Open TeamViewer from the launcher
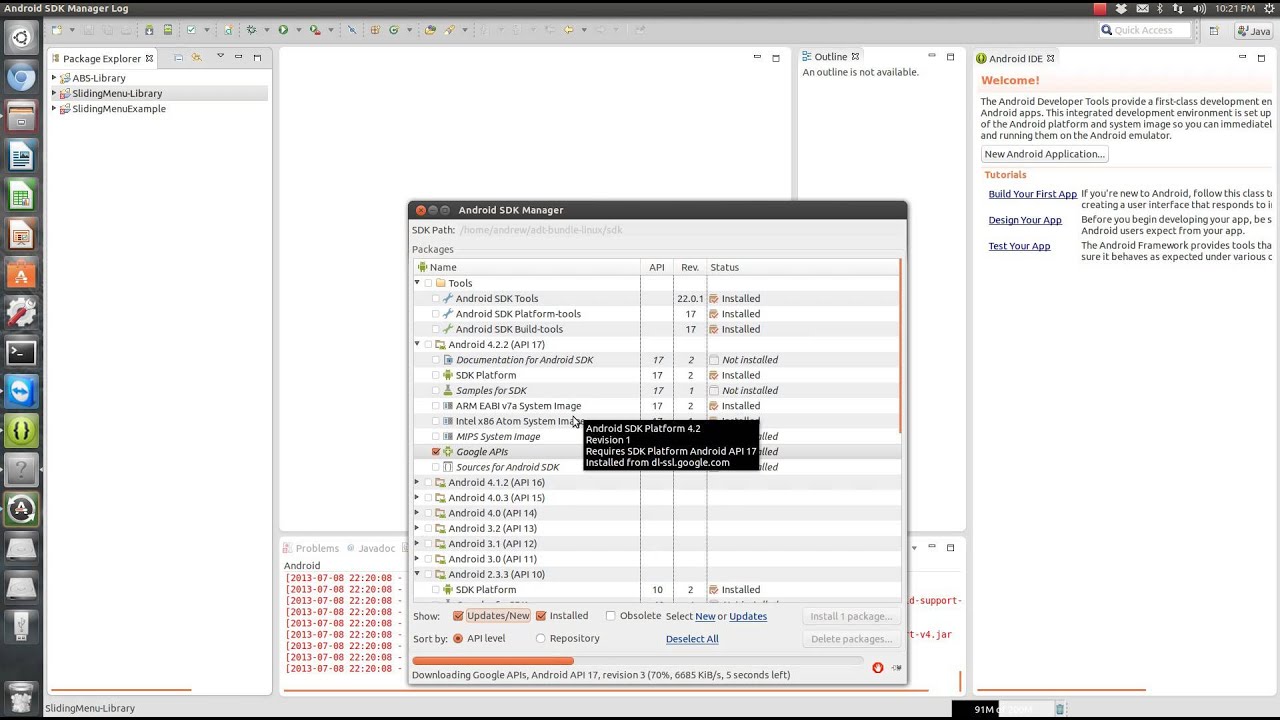Viewport: 1280px width, 720px height. click(21, 392)
